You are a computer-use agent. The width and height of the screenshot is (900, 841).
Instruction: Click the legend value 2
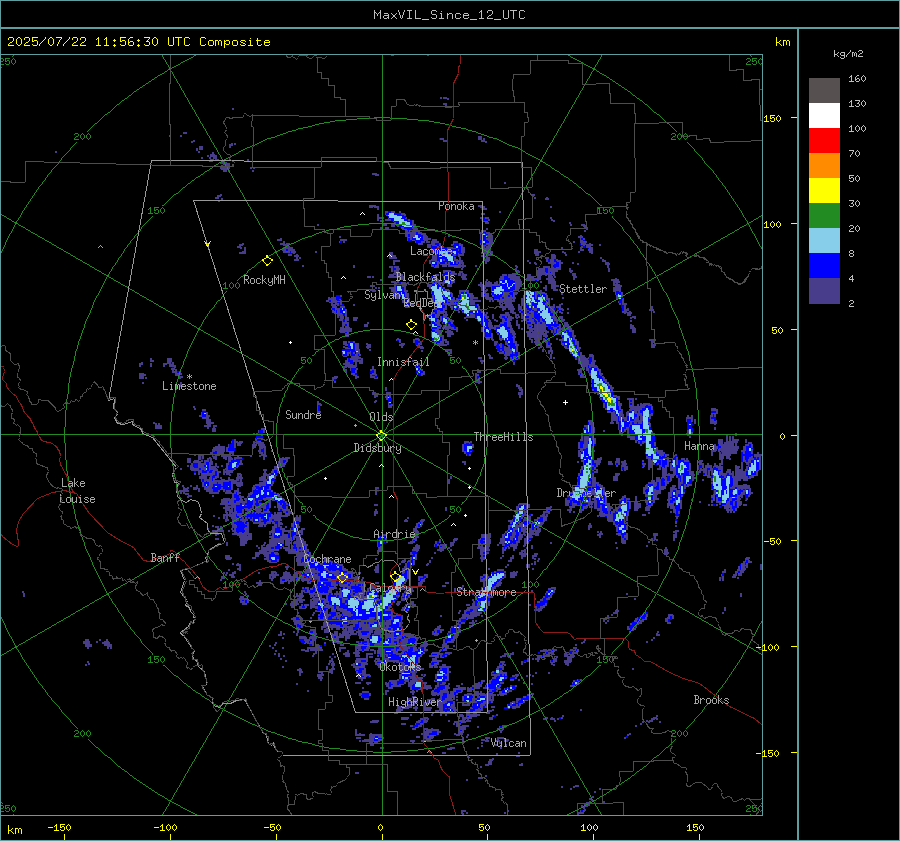click(x=851, y=304)
